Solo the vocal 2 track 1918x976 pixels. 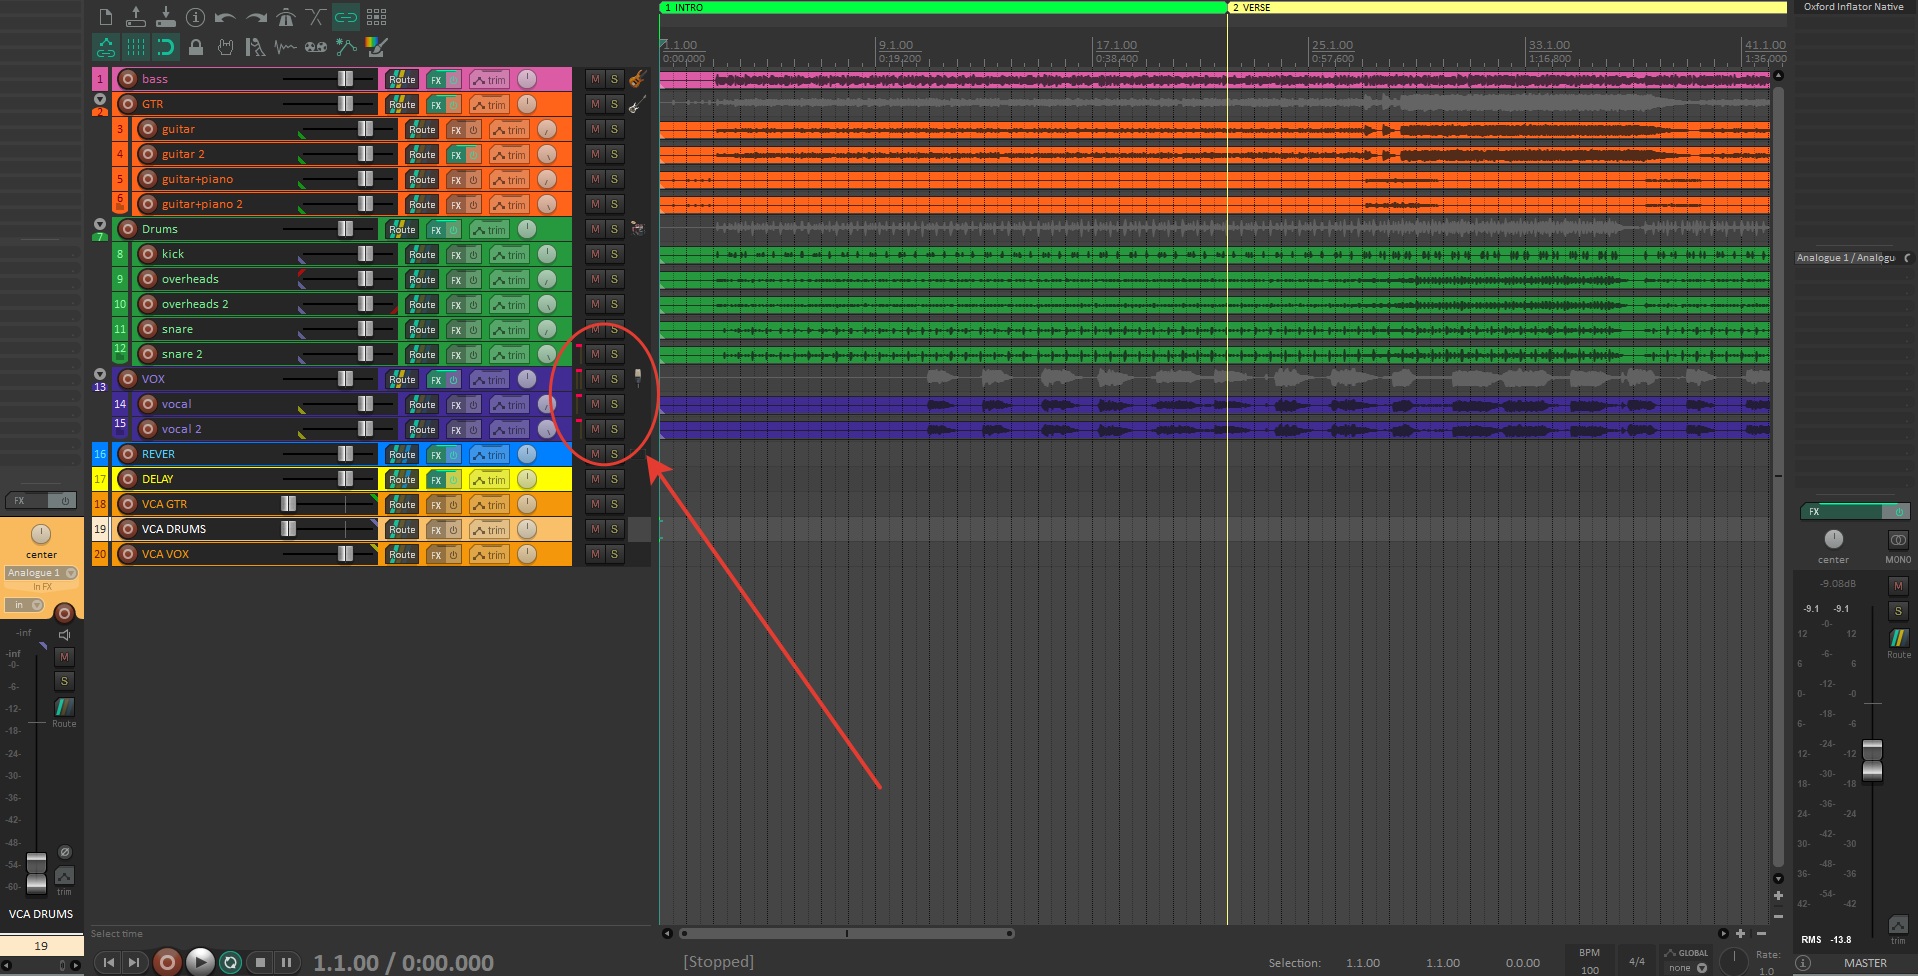click(614, 429)
